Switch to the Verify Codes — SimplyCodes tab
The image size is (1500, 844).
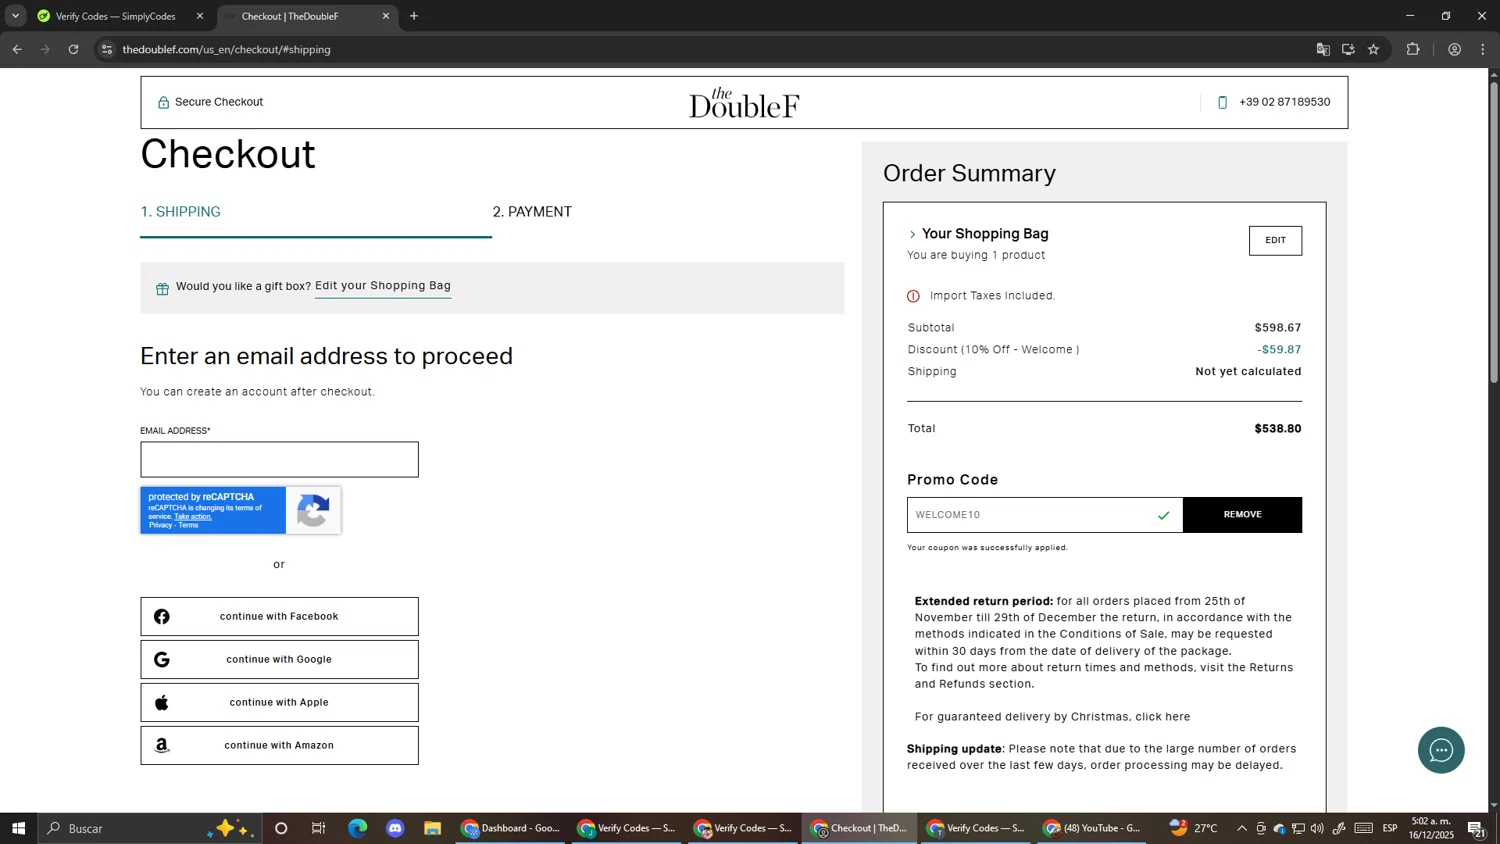pos(115,16)
